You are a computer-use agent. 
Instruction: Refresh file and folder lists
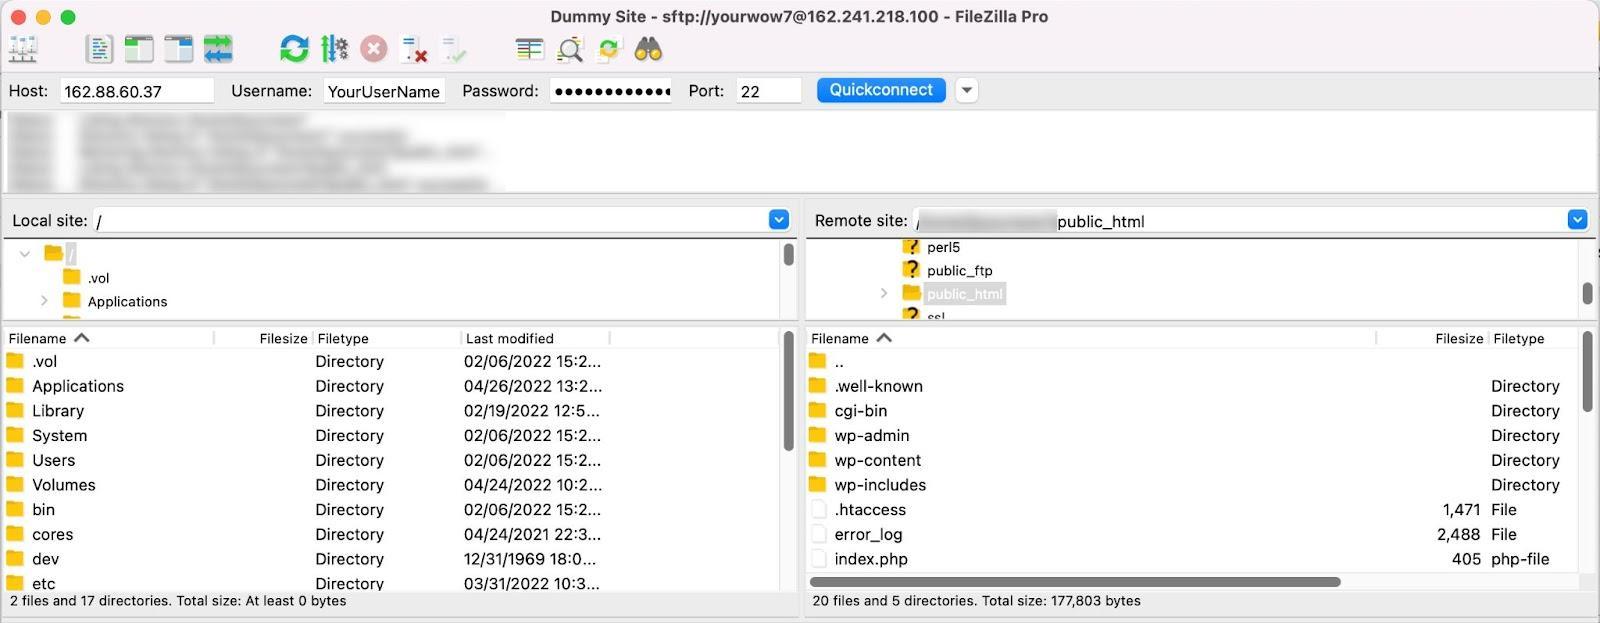coord(294,49)
